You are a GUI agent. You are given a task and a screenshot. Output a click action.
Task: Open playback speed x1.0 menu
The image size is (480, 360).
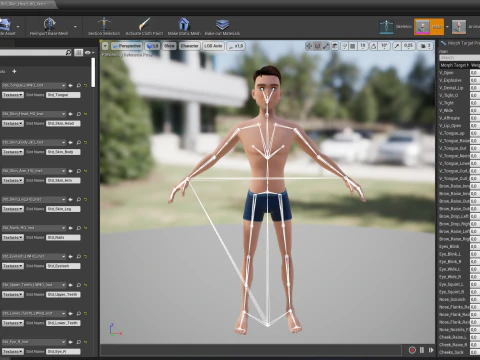coord(236,46)
